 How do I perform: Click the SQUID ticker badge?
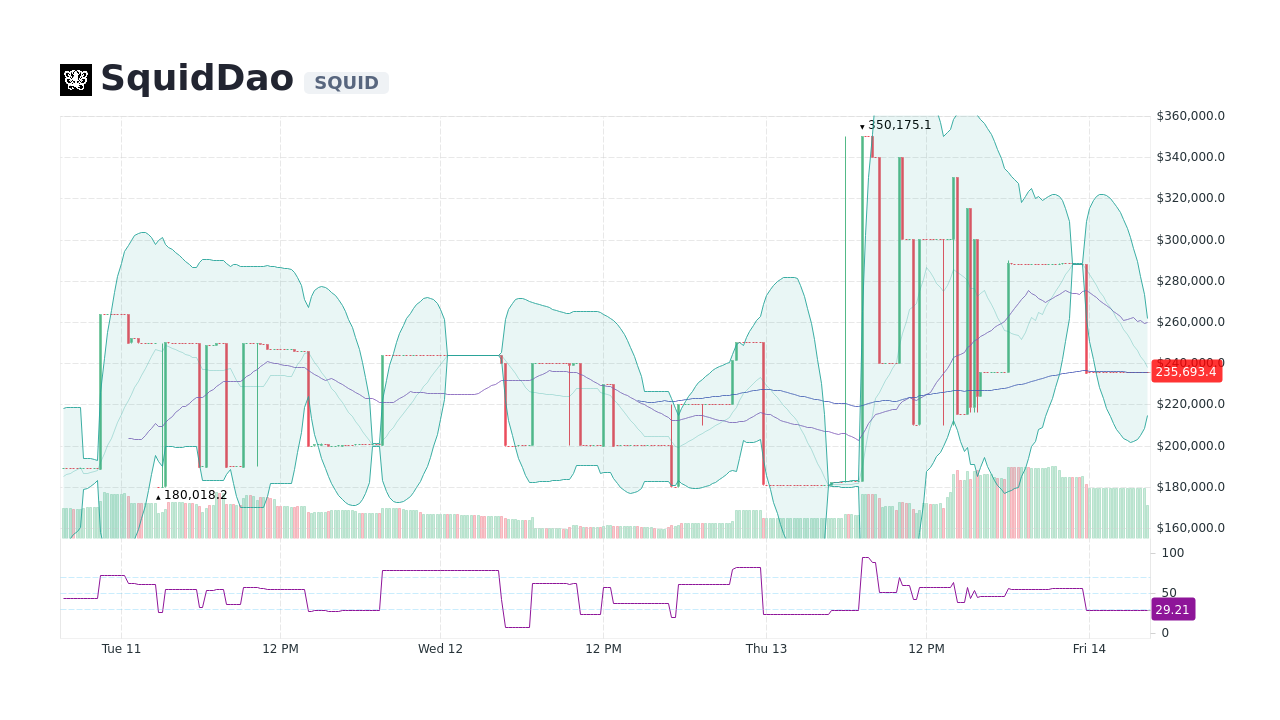pos(345,83)
